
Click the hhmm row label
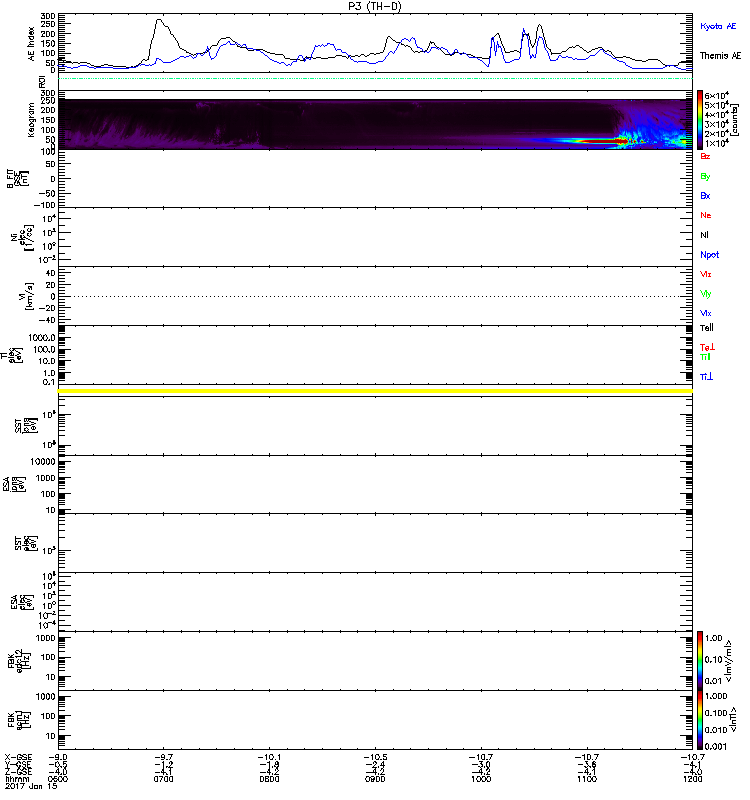click(17, 779)
